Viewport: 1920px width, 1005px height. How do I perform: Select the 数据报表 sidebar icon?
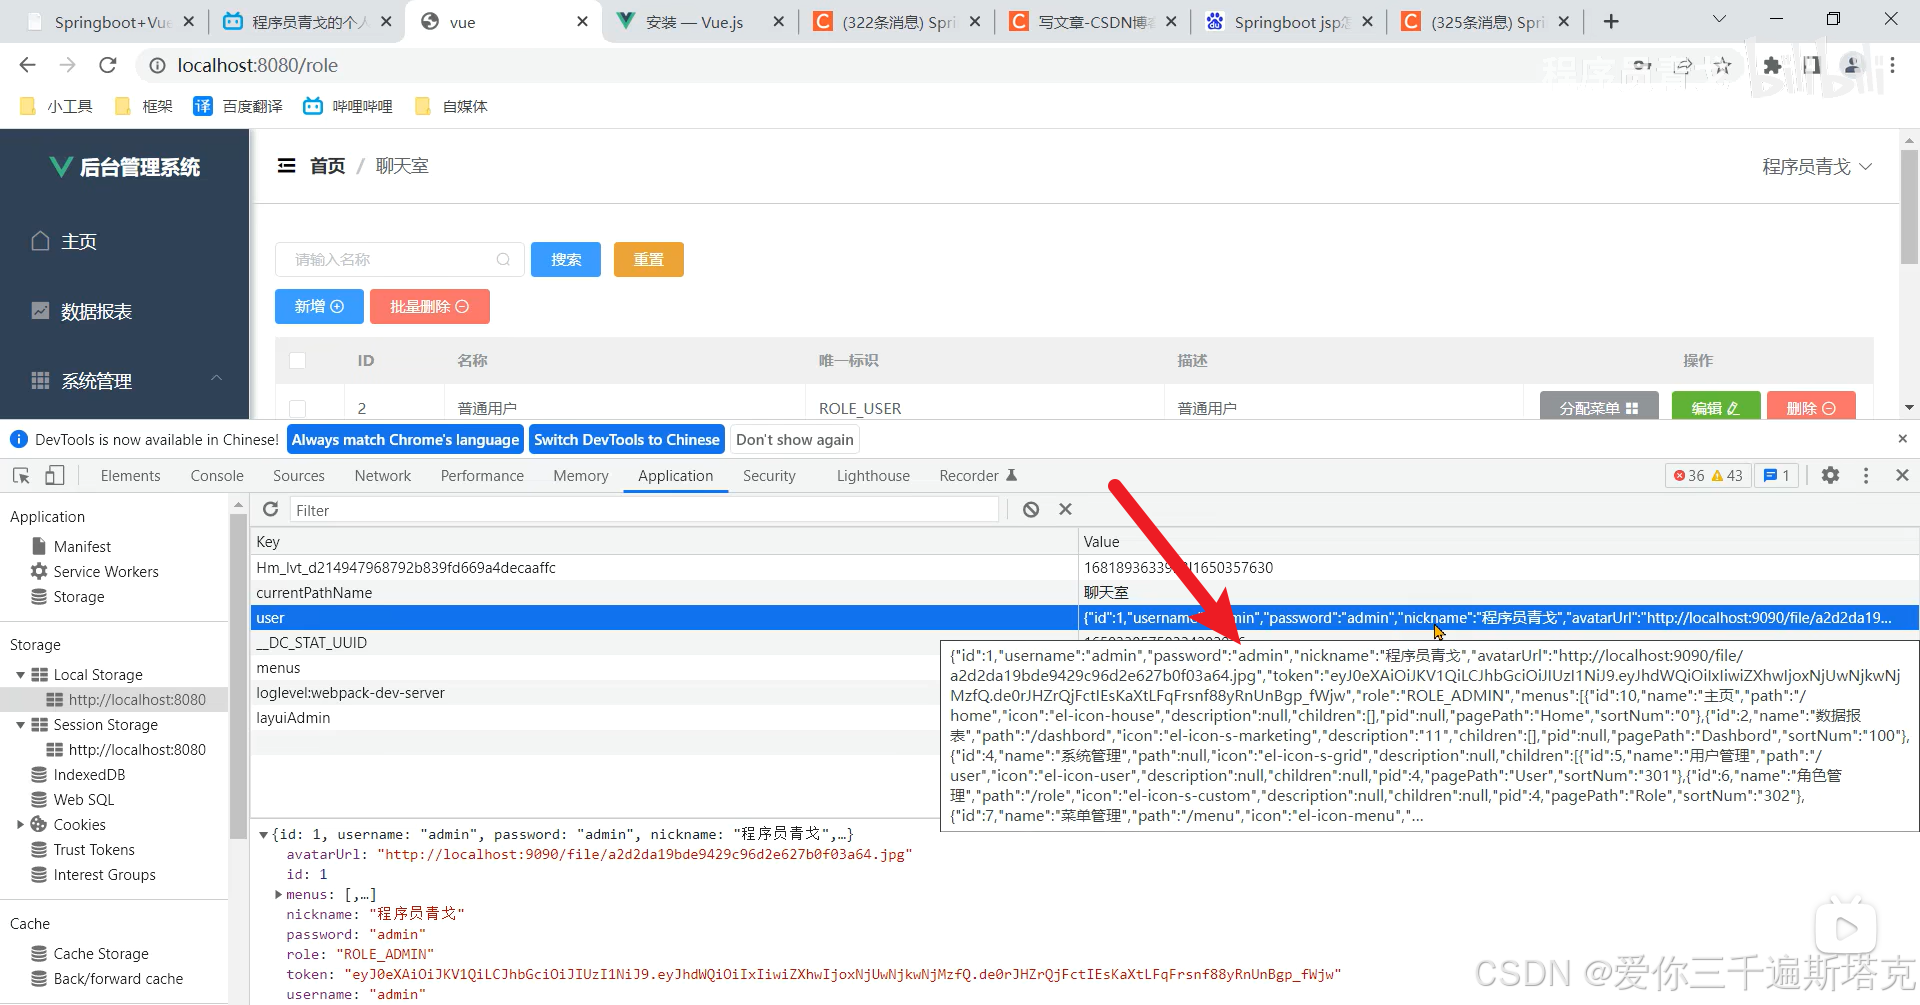point(40,311)
